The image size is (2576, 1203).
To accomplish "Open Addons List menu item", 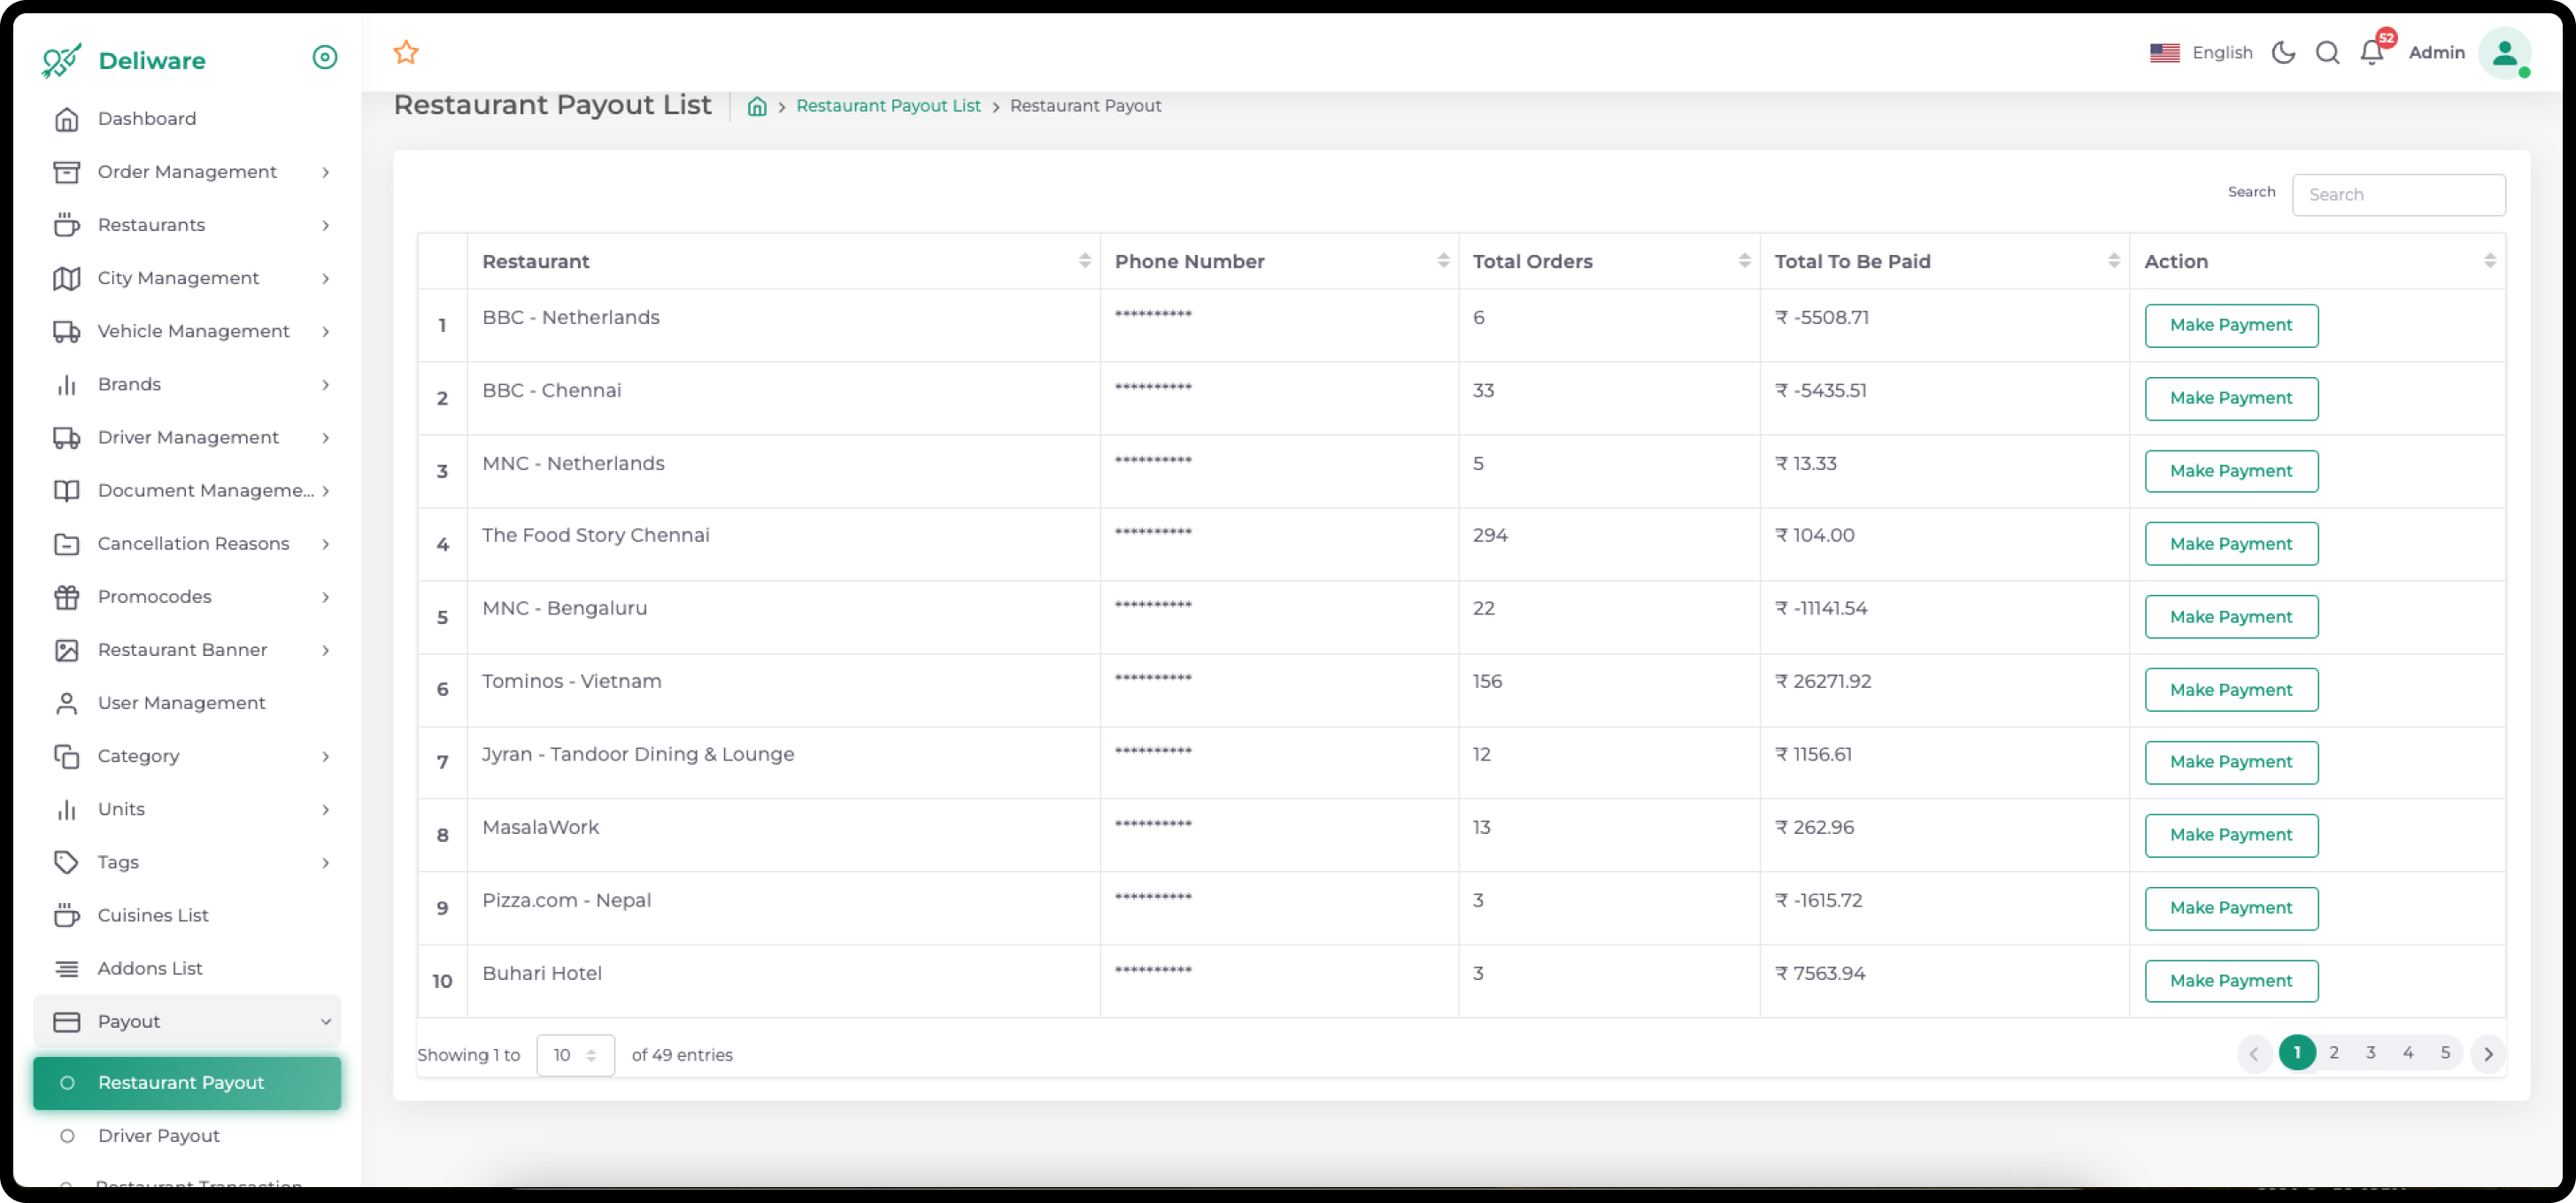I will (187, 968).
